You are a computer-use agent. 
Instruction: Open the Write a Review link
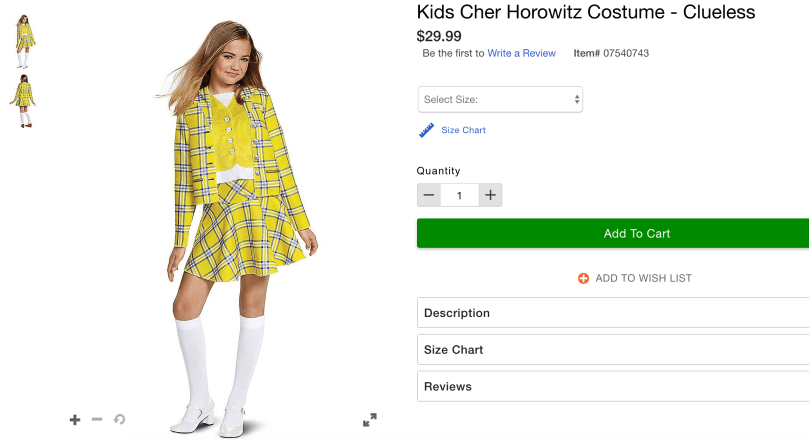point(521,53)
